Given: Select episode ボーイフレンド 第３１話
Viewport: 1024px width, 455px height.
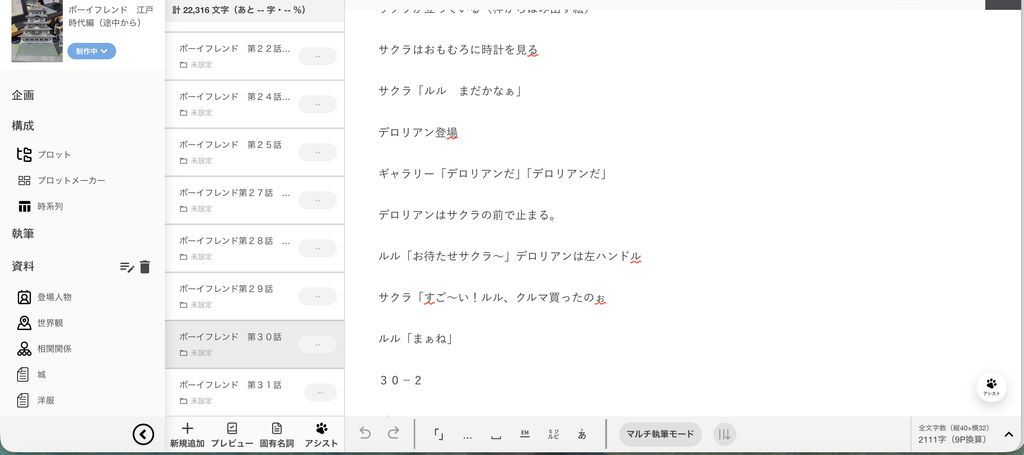Looking at the screenshot, I should coord(255,392).
